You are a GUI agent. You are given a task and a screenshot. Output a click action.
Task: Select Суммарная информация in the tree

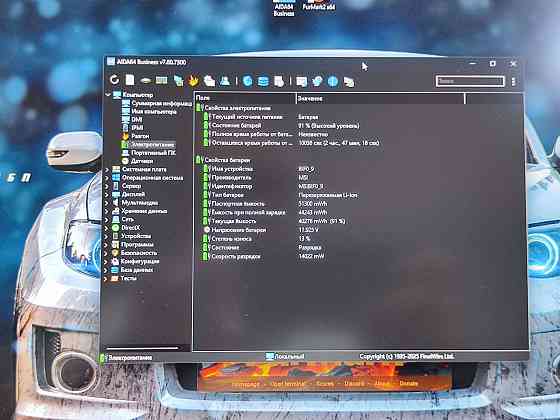click(161, 103)
